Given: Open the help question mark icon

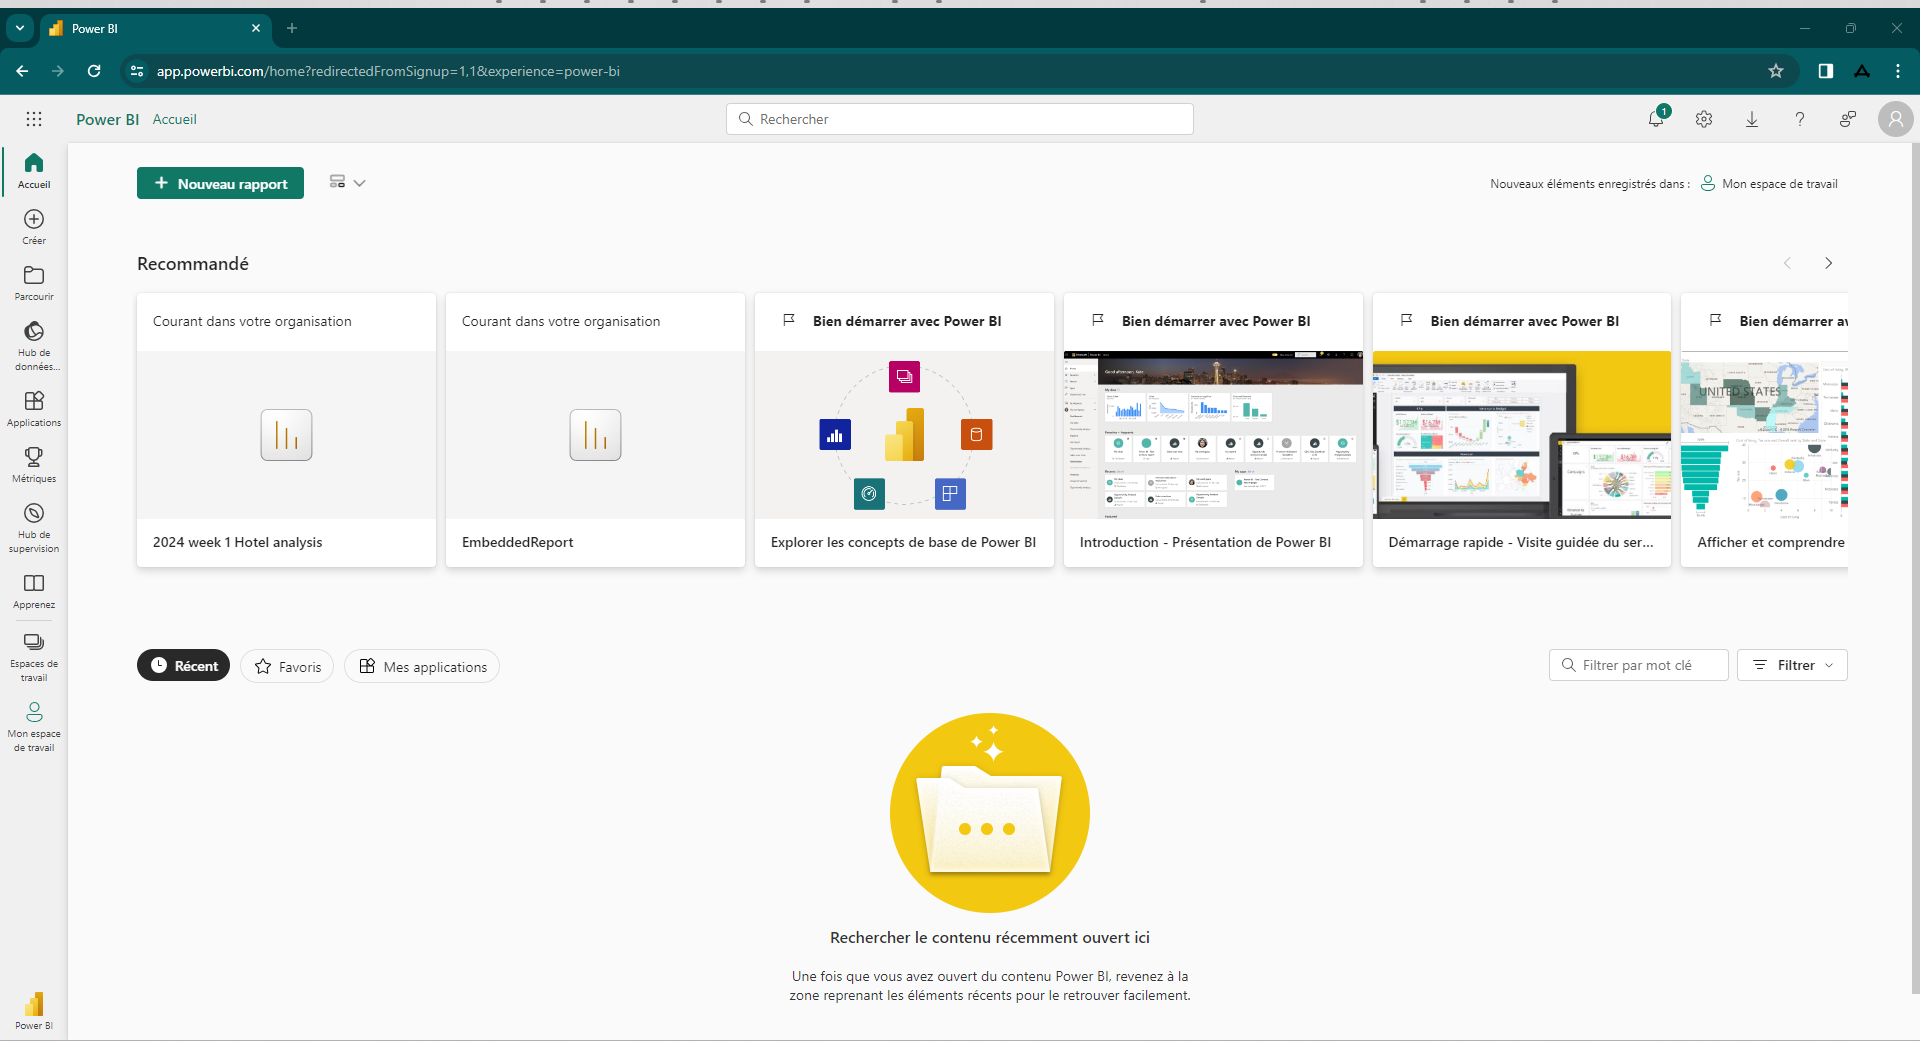Looking at the screenshot, I should 1800,119.
